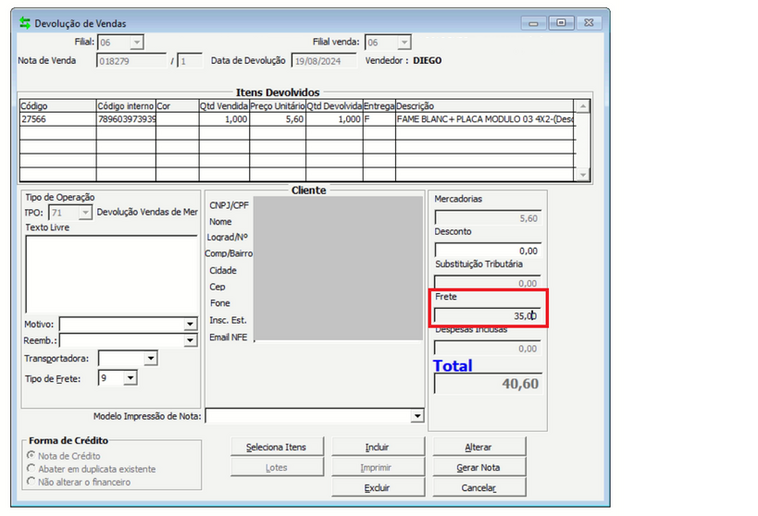Expand Modelo Impressão de Nota dropdown
The height and width of the screenshot is (516, 758).
[x=417, y=416]
